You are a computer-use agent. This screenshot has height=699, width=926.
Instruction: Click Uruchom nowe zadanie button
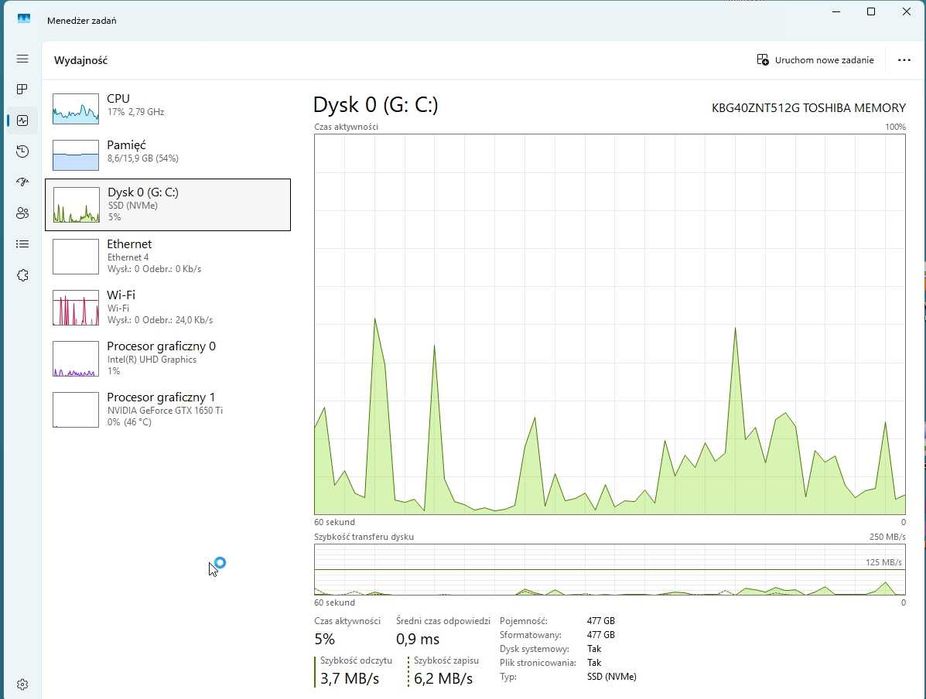(x=815, y=60)
